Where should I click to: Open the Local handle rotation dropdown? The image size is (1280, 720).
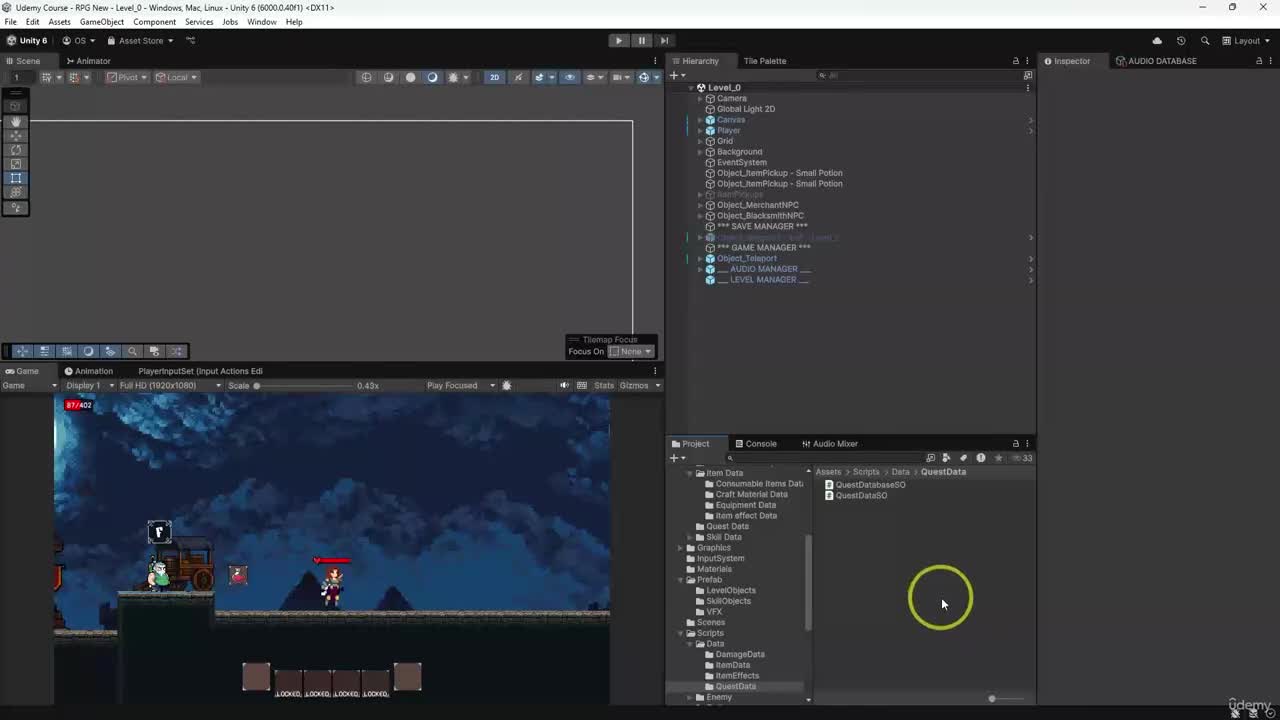[176, 77]
